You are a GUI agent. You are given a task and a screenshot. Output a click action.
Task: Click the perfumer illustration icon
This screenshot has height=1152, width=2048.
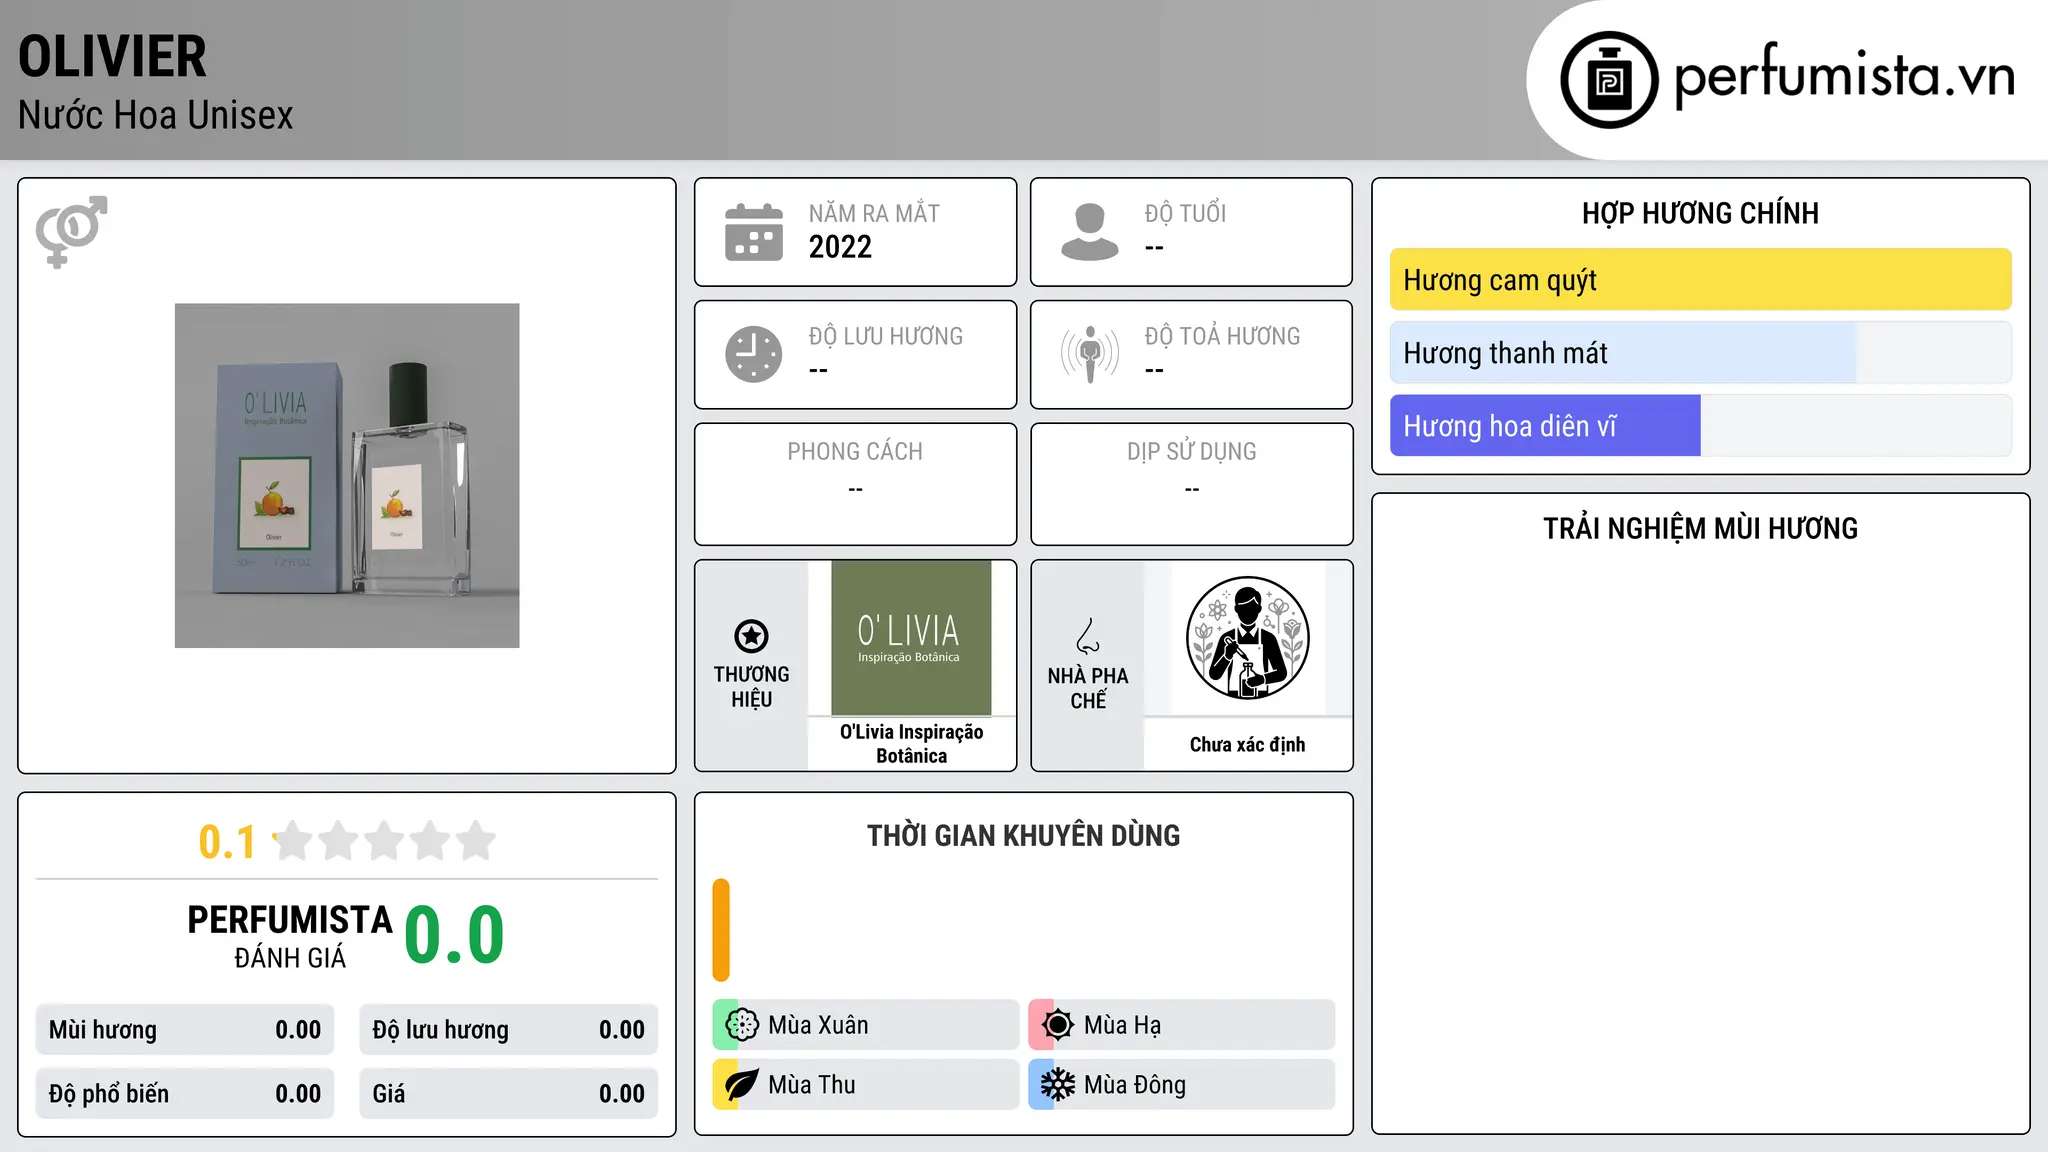click(1247, 638)
